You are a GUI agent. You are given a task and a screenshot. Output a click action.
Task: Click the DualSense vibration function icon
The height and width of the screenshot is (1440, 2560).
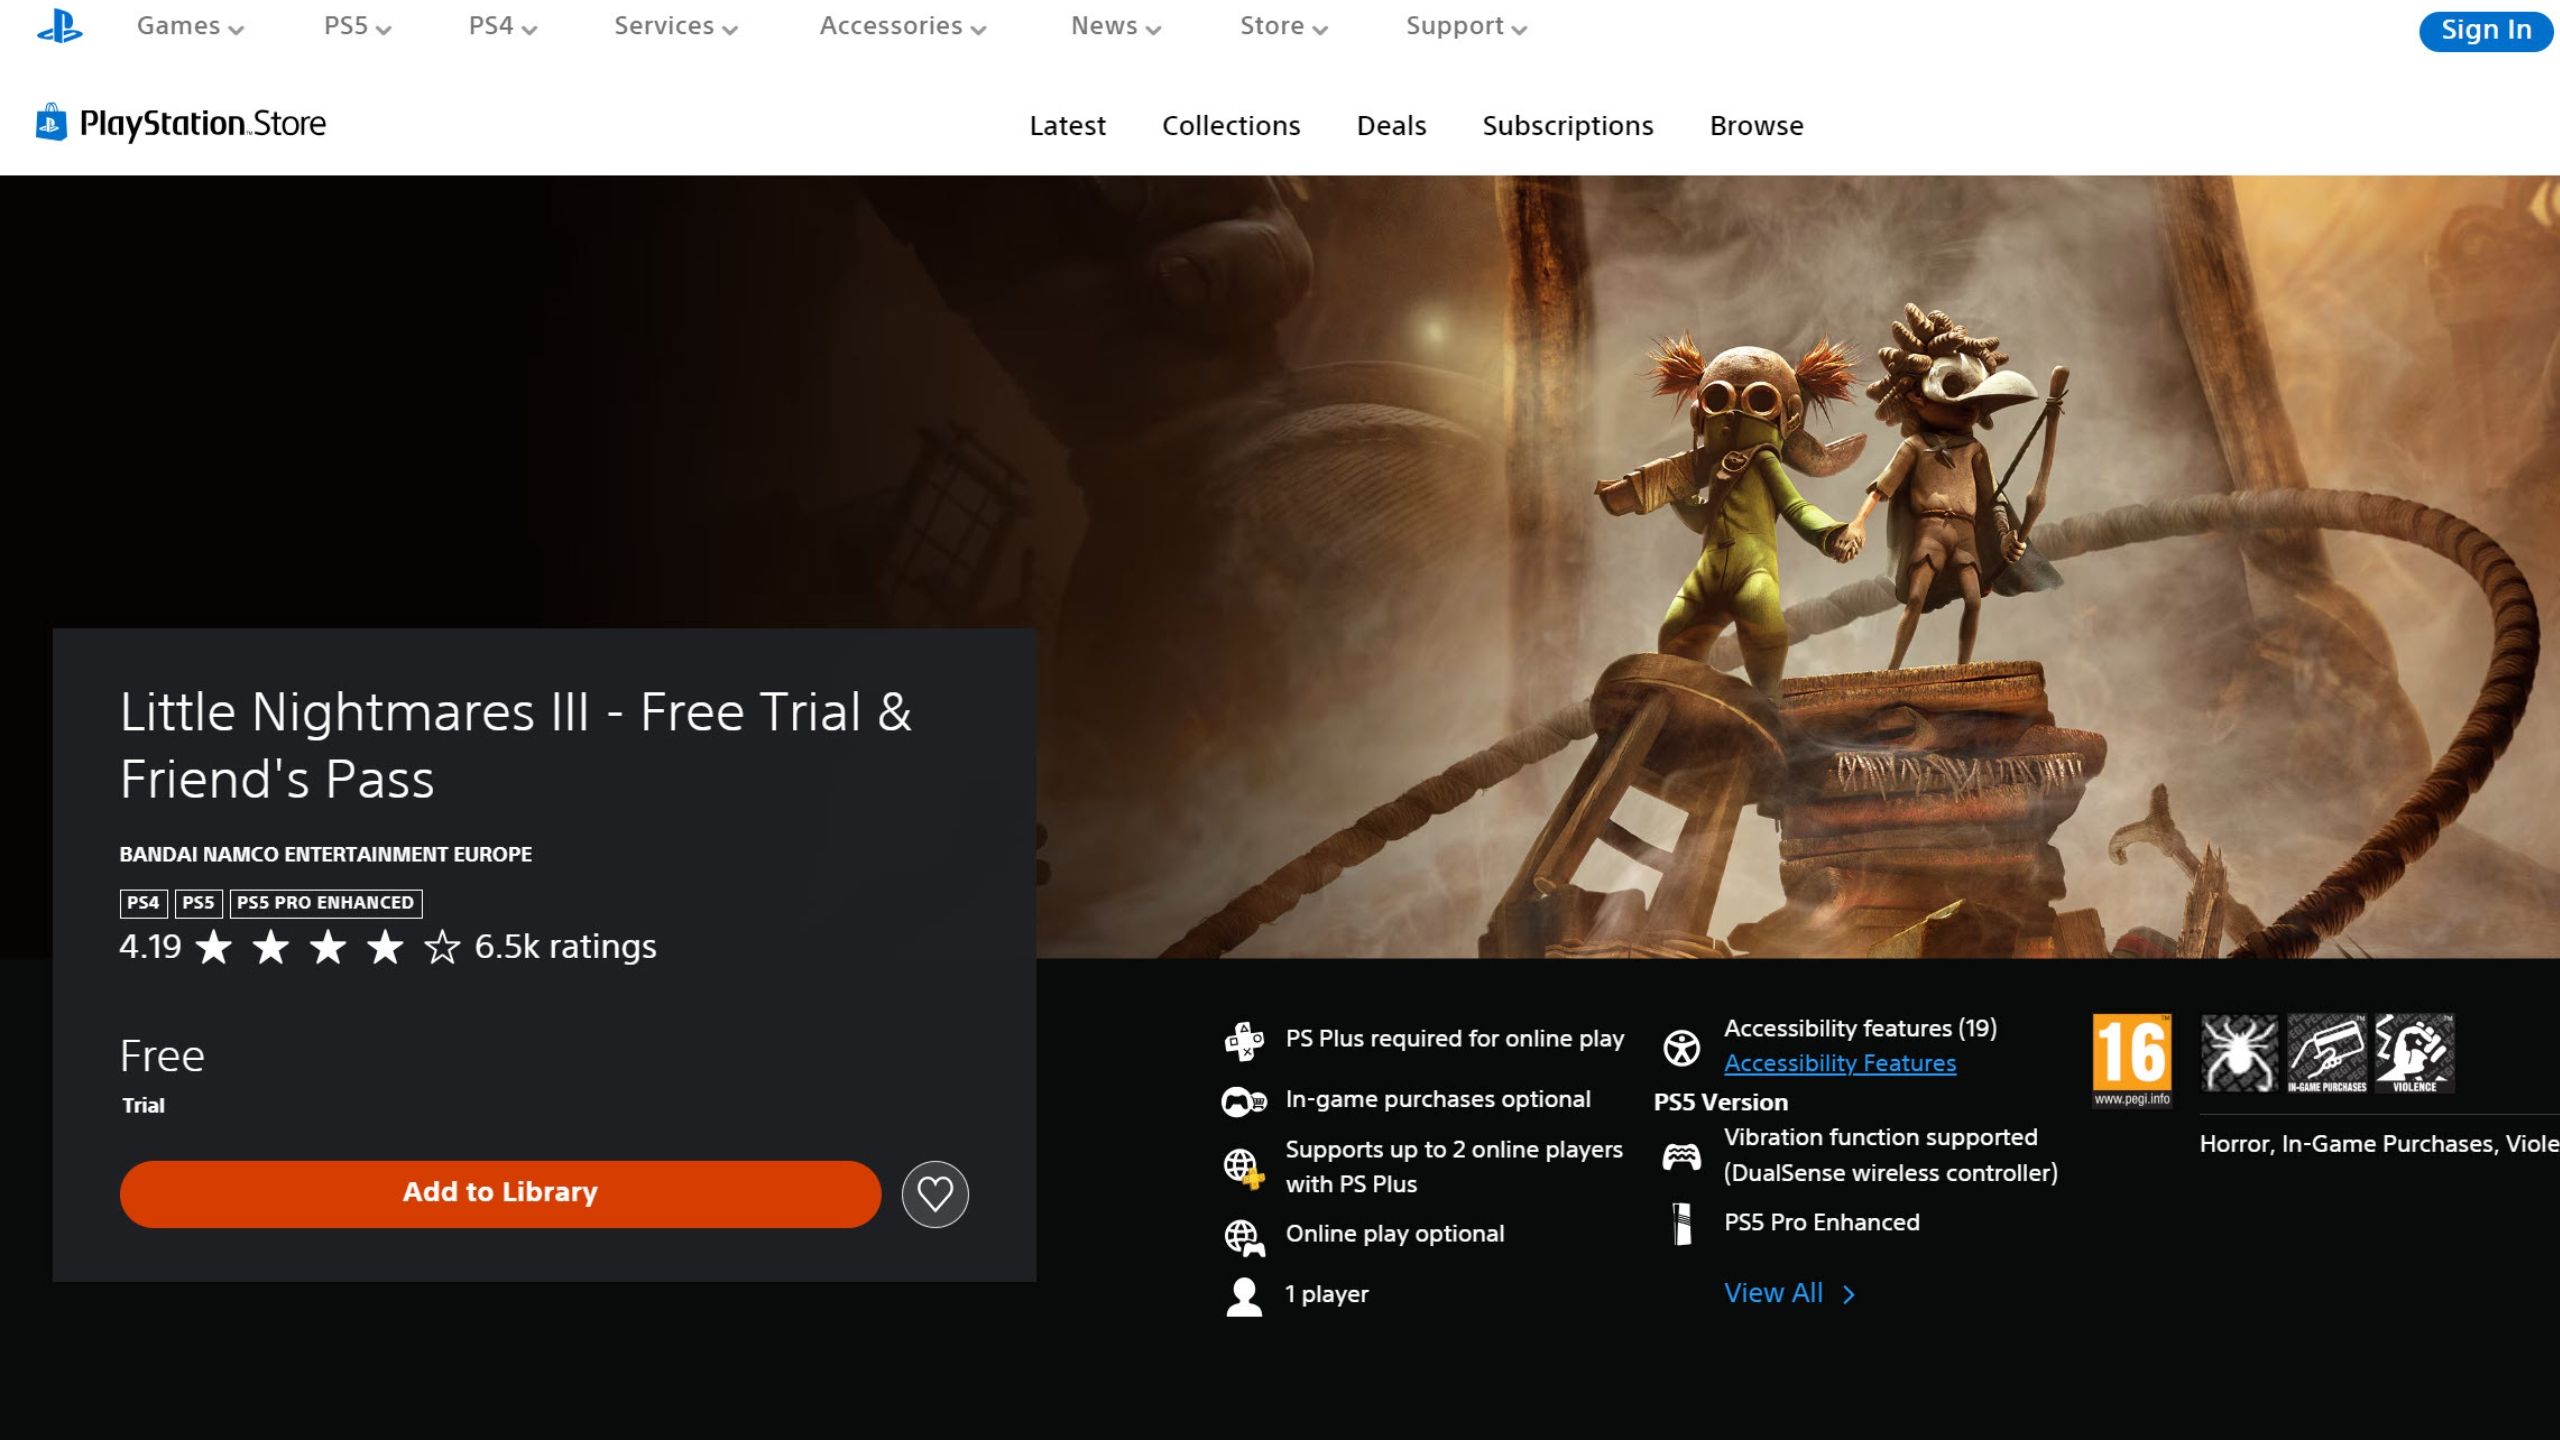1683,1155
